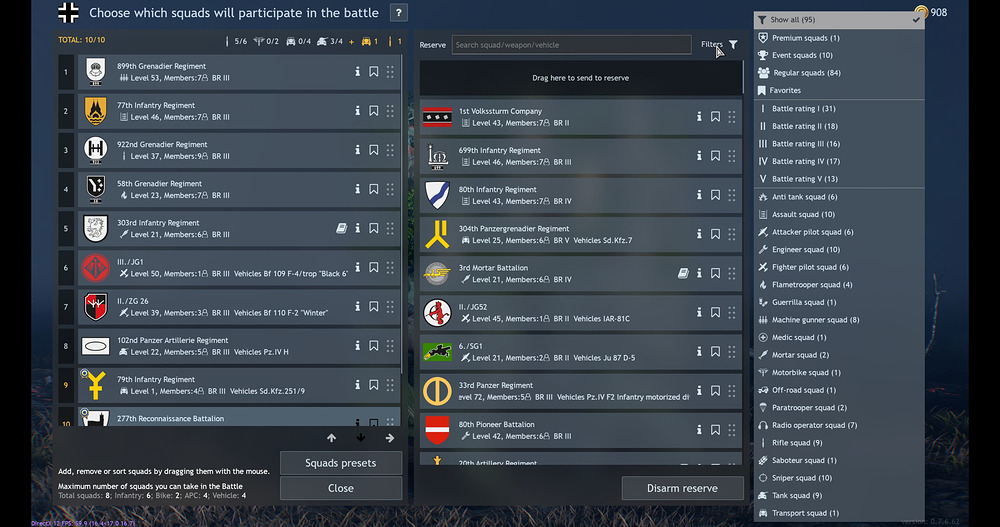Open Squads presets
This screenshot has width=1000, height=527.
341,463
